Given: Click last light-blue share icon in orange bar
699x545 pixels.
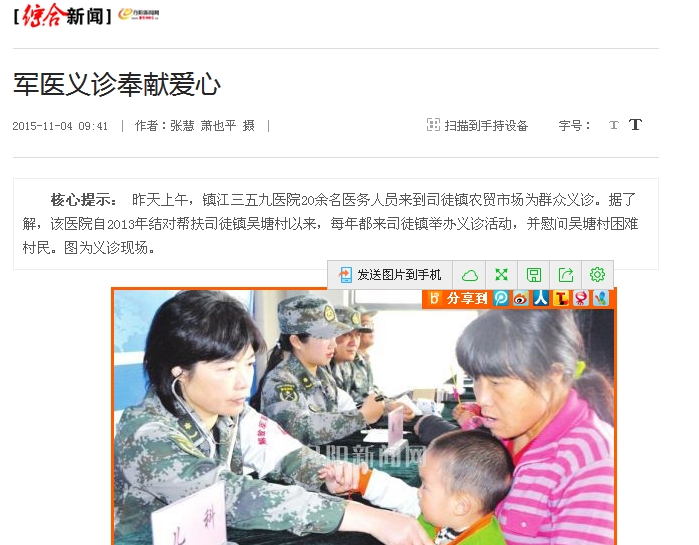Looking at the screenshot, I should (x=601, y=298).
